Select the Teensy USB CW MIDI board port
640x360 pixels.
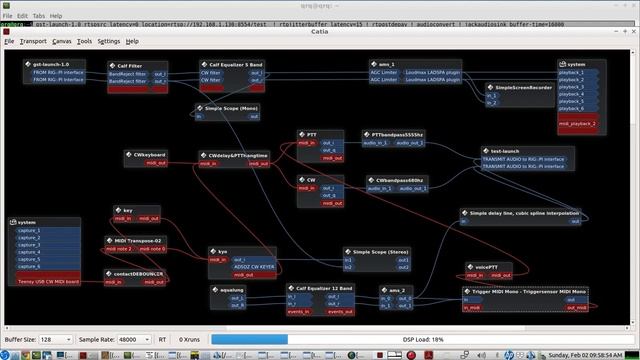coord(48,282)
